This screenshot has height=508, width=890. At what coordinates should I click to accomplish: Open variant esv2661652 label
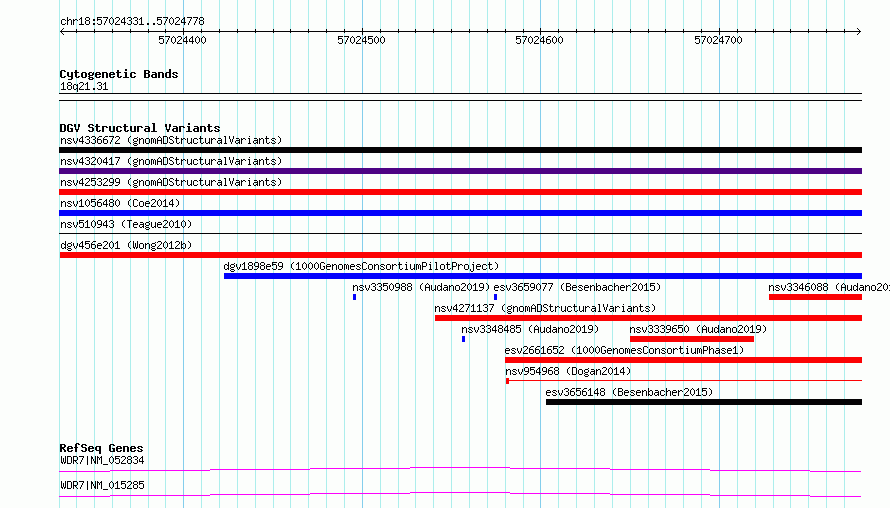coord(624,350)
